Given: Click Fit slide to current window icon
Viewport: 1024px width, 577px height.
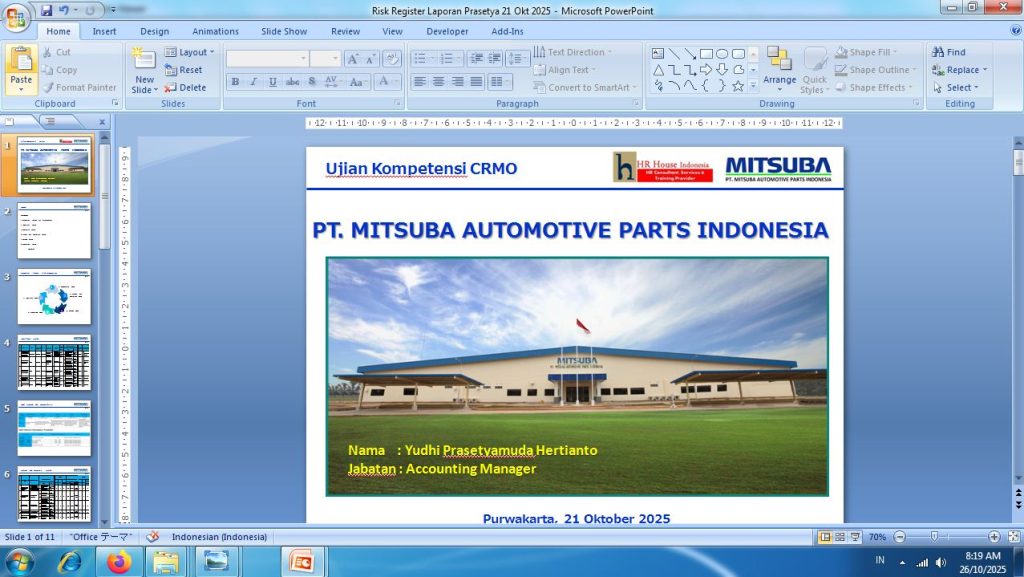Looking at the screenshot, I should 1011,537.
